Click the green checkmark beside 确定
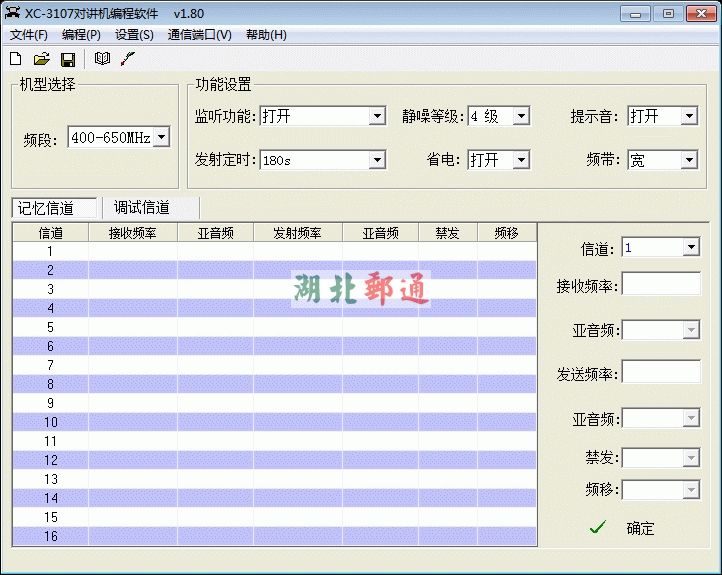The height and width of the screenshot is (575, 722). click(x=598, y=527)
